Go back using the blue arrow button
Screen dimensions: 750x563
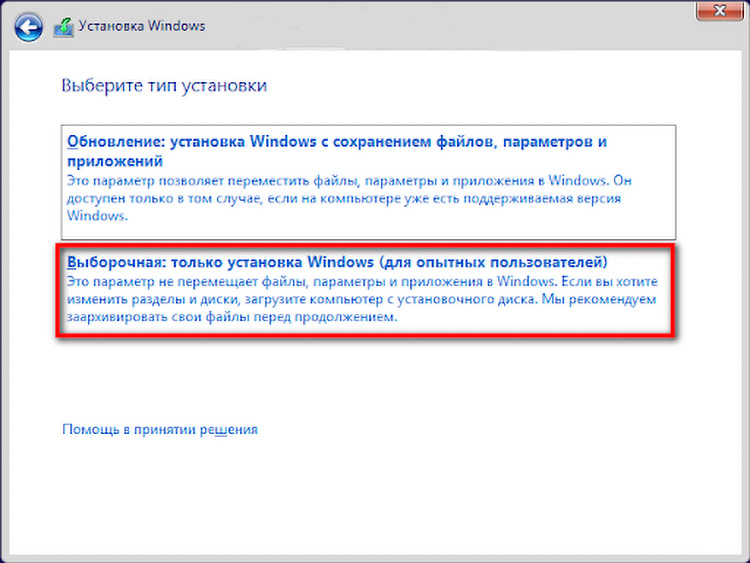click(28, 27)
